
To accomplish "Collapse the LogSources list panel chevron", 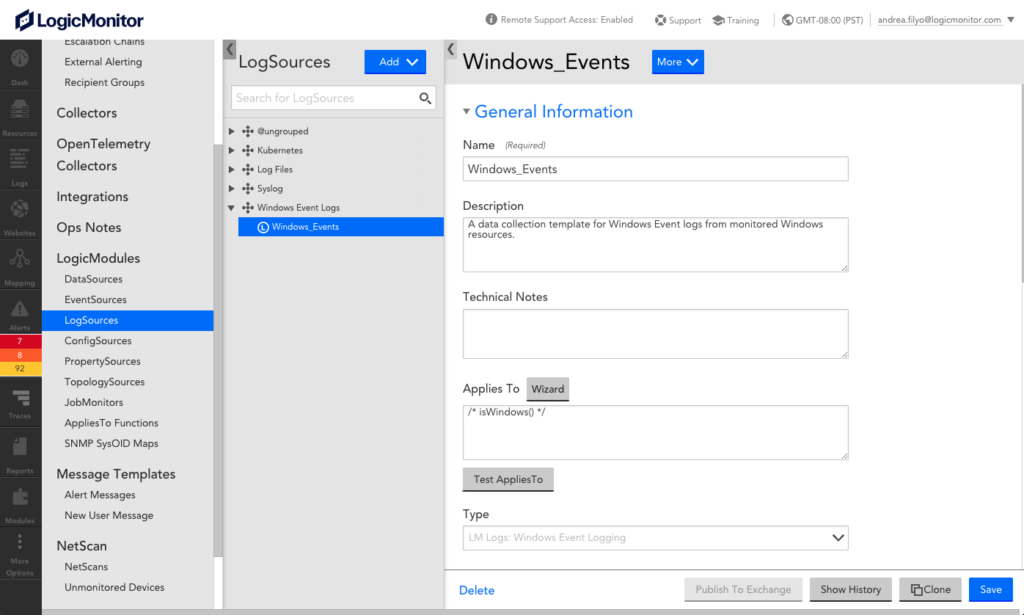I will pyautogui.click(x=451, y=49).
